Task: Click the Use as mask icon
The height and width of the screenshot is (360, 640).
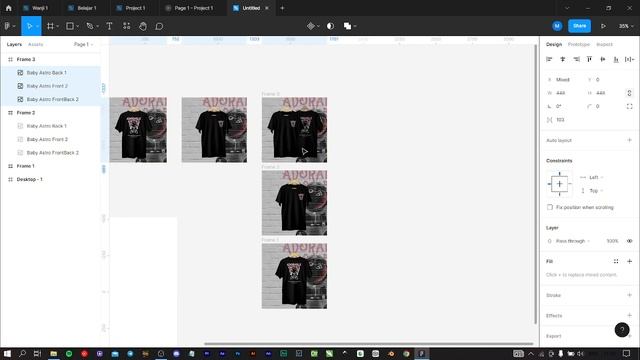Action: coord(330,26)
